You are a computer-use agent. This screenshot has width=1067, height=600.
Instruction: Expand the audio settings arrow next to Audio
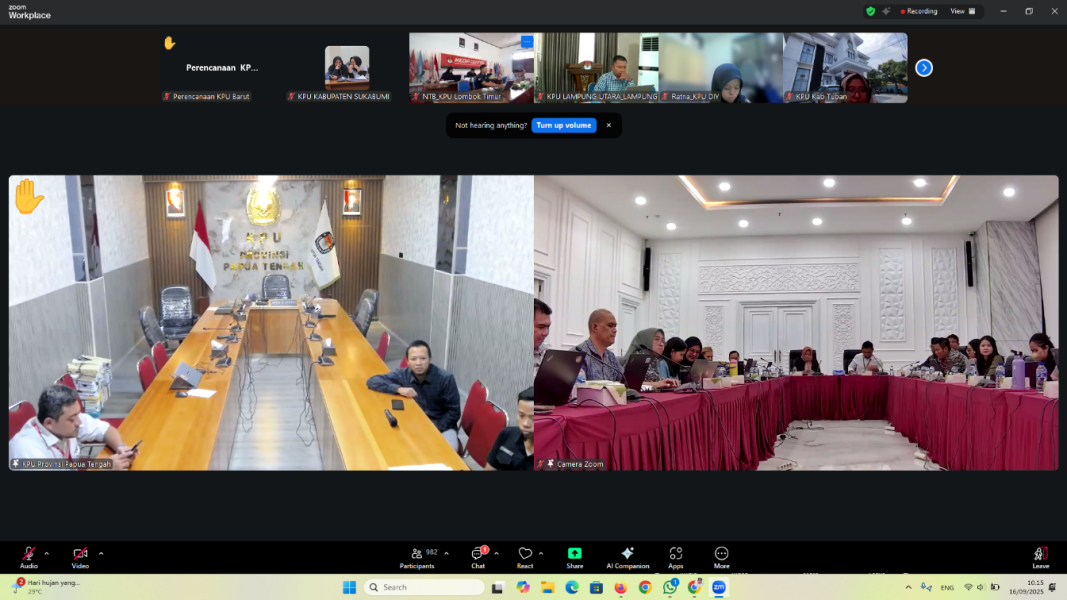pyautogui.click(x=47, y=553)
